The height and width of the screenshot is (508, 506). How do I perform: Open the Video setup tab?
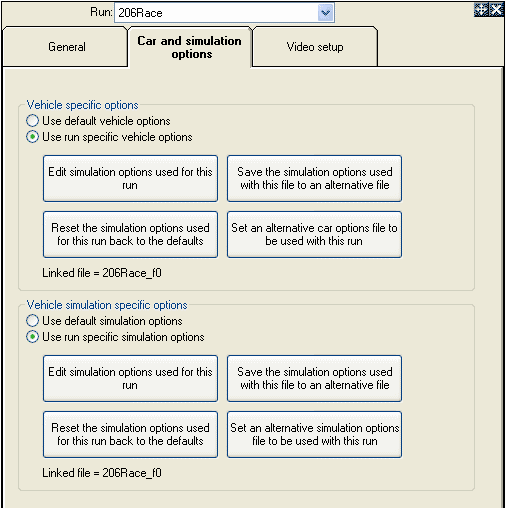(315, 47)
